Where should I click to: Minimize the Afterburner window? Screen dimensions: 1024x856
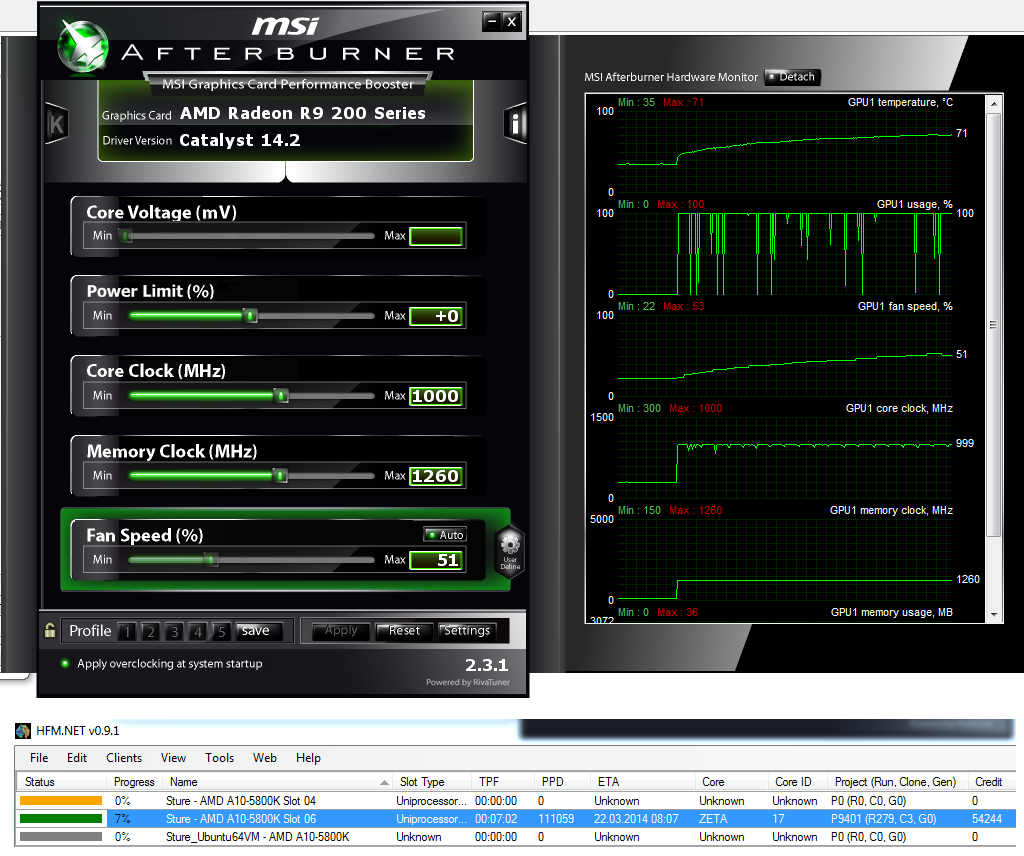pyautogui.click(x=492, y=22)
